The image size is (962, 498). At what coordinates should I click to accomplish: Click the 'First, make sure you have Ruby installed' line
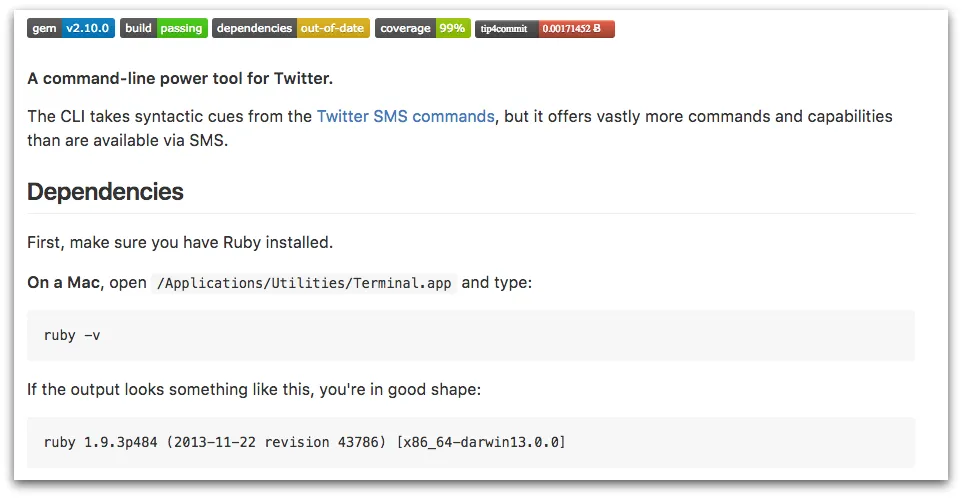[180, 242]
